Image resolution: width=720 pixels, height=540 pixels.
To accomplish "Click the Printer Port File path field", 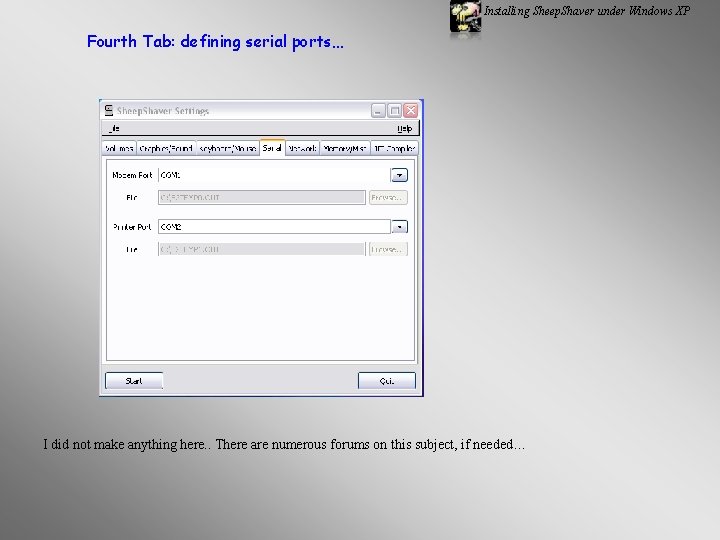I will click(262, 249).
